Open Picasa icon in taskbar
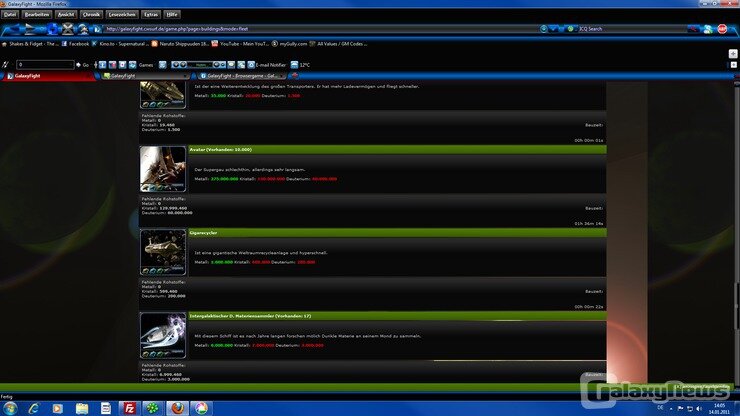The height and width of the screenshot is (416, 740). click(x=201, y=408)
